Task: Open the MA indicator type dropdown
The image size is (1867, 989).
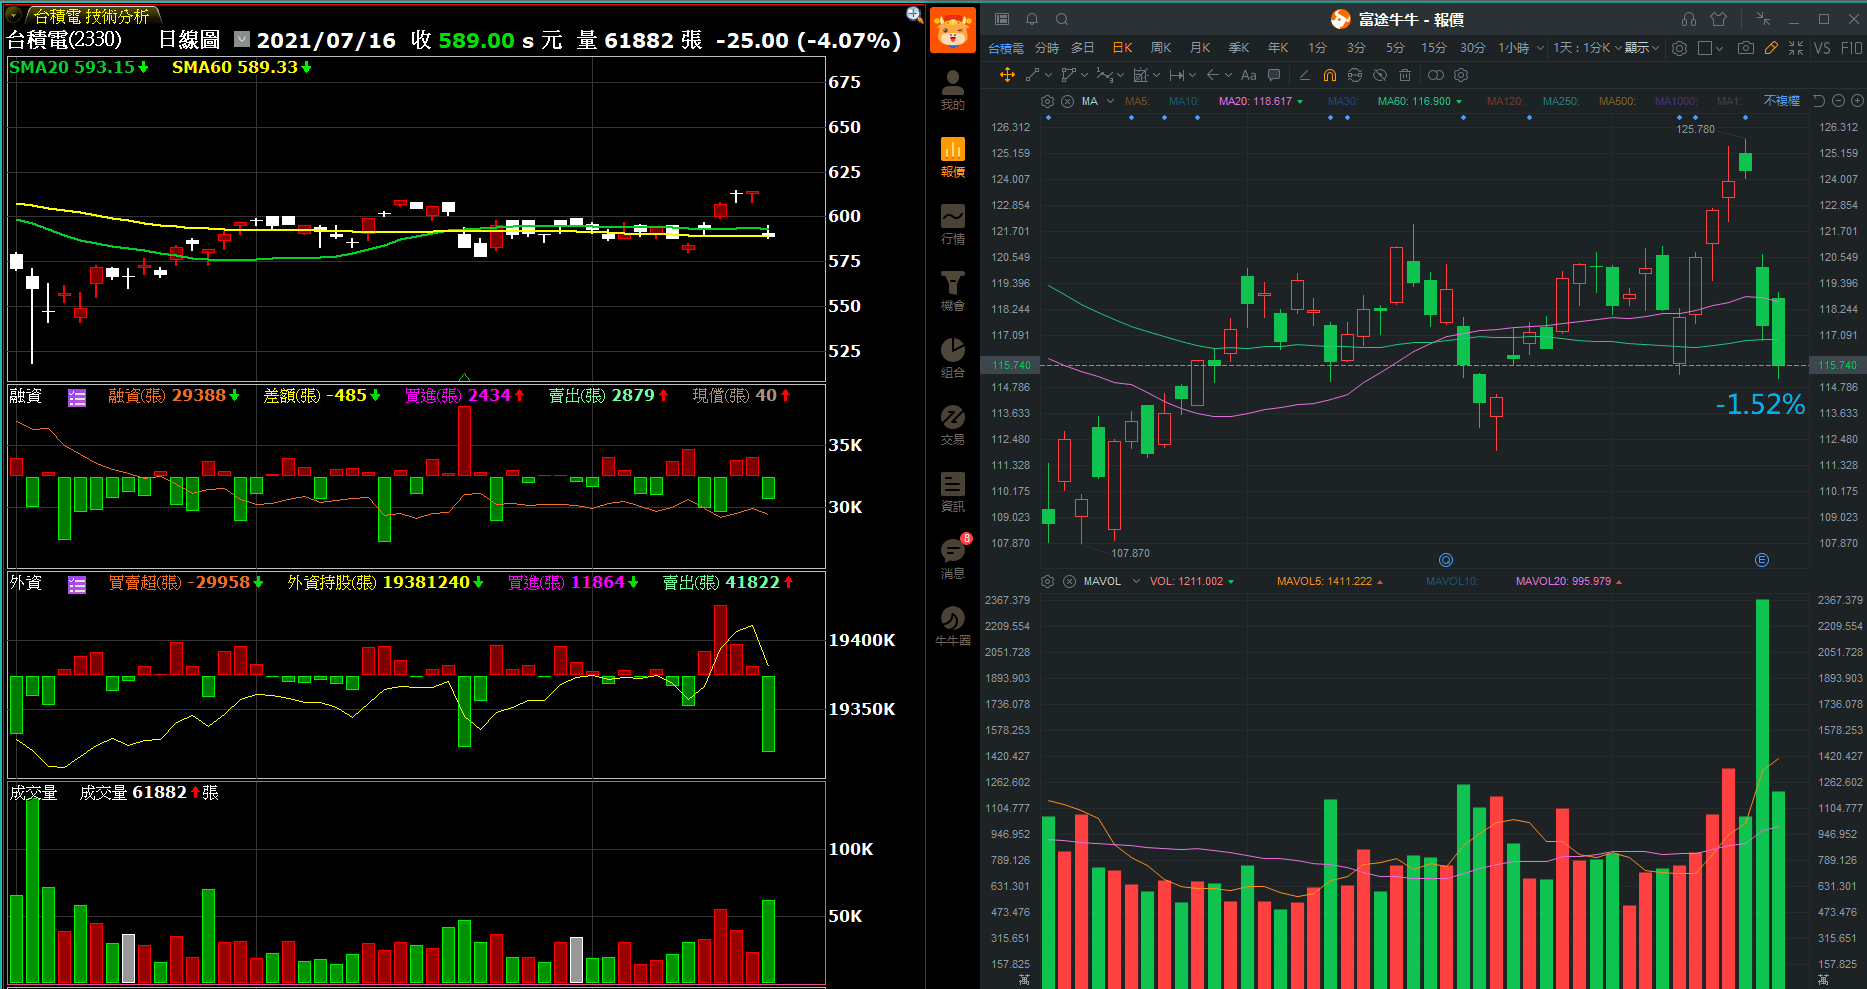Action: pos(1110,101)
